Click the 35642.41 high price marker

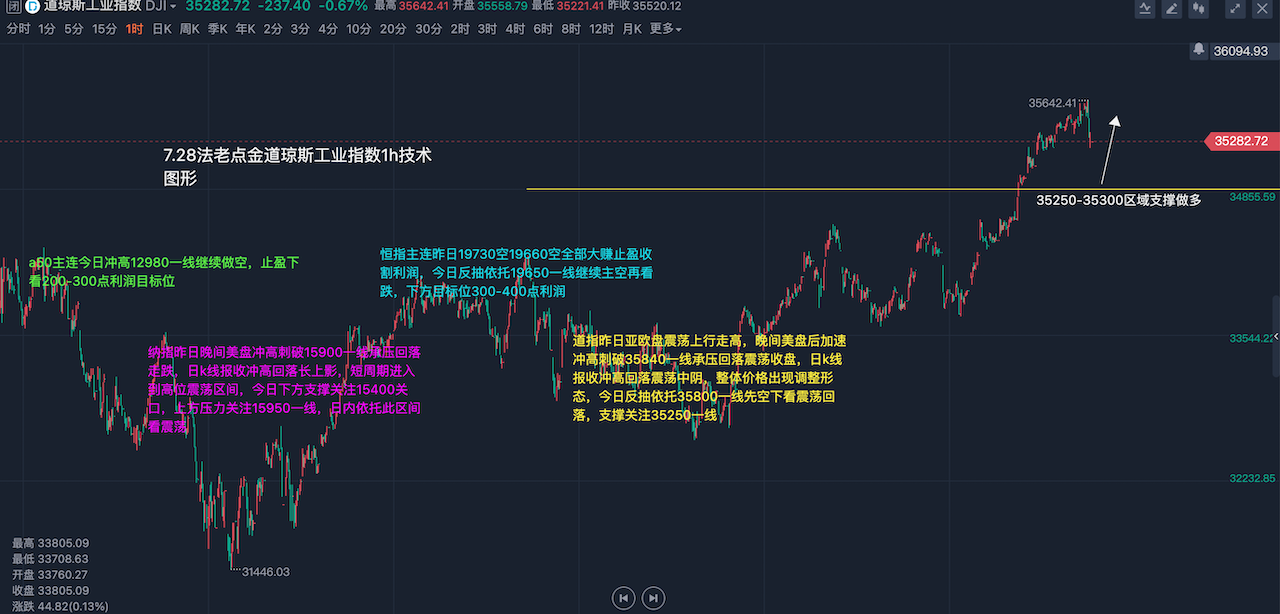click(1052, 102)
